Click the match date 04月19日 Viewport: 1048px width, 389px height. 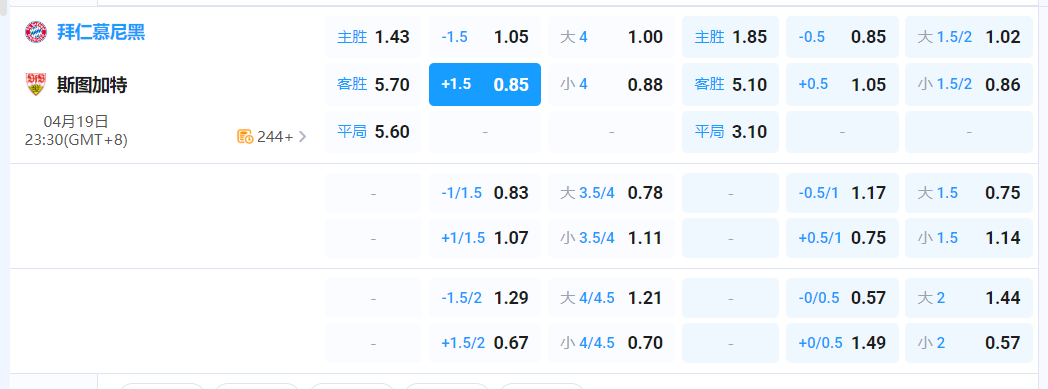point(76,122)
